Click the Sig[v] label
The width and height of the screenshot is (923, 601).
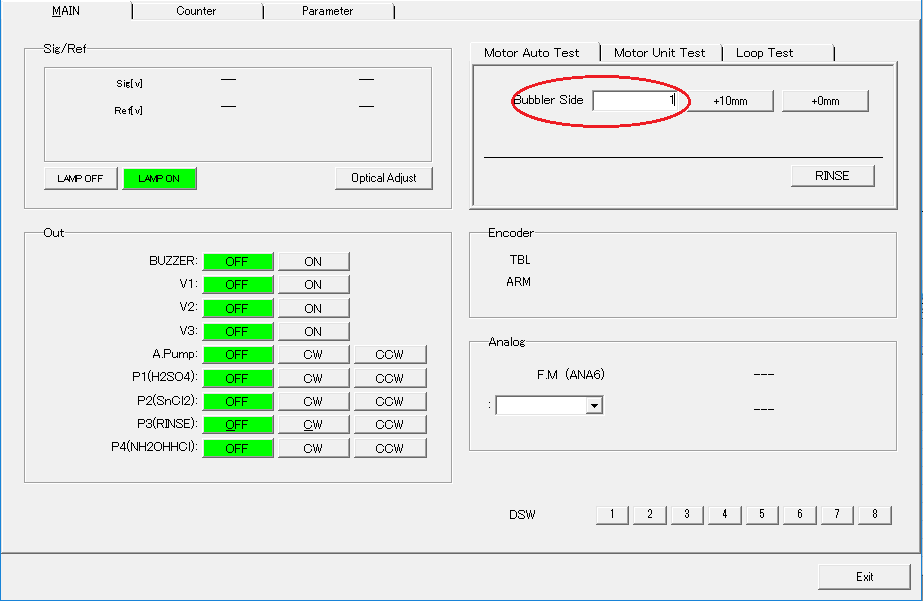(129, 84)
